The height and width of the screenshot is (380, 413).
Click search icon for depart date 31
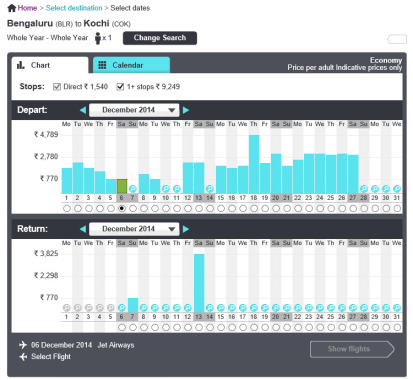[x=397, y=189]
